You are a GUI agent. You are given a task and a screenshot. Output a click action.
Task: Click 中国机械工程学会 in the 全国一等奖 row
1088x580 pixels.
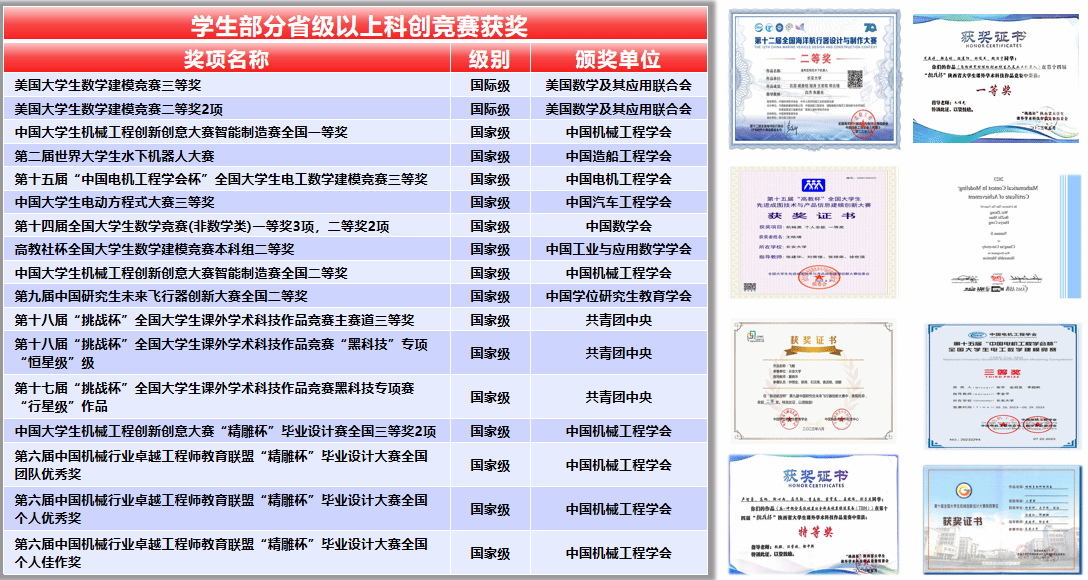618,132
